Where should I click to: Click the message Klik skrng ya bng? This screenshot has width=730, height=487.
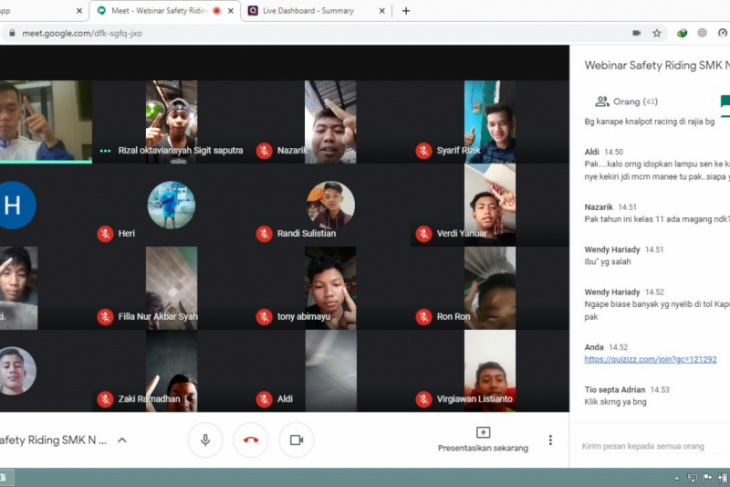tap(615, 402)
